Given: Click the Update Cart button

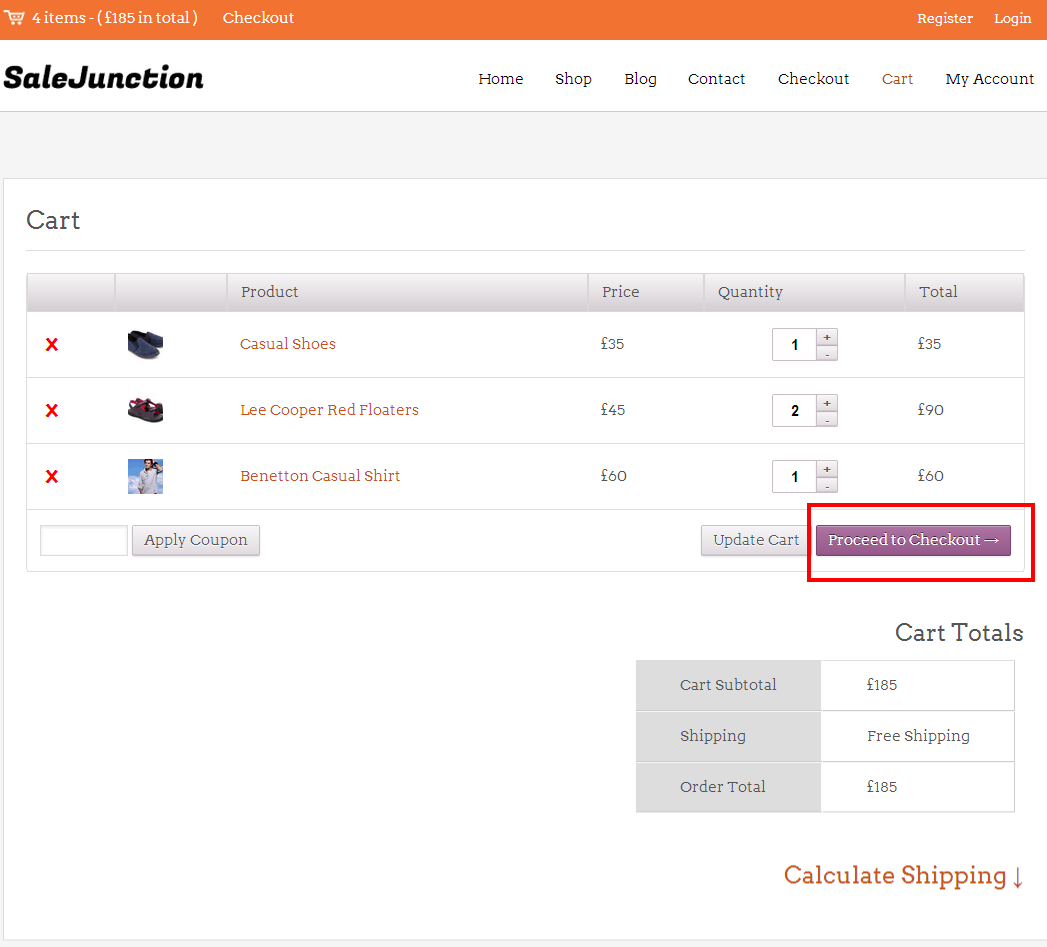Looking at the screenshot, I should click(x=756, y=540).
